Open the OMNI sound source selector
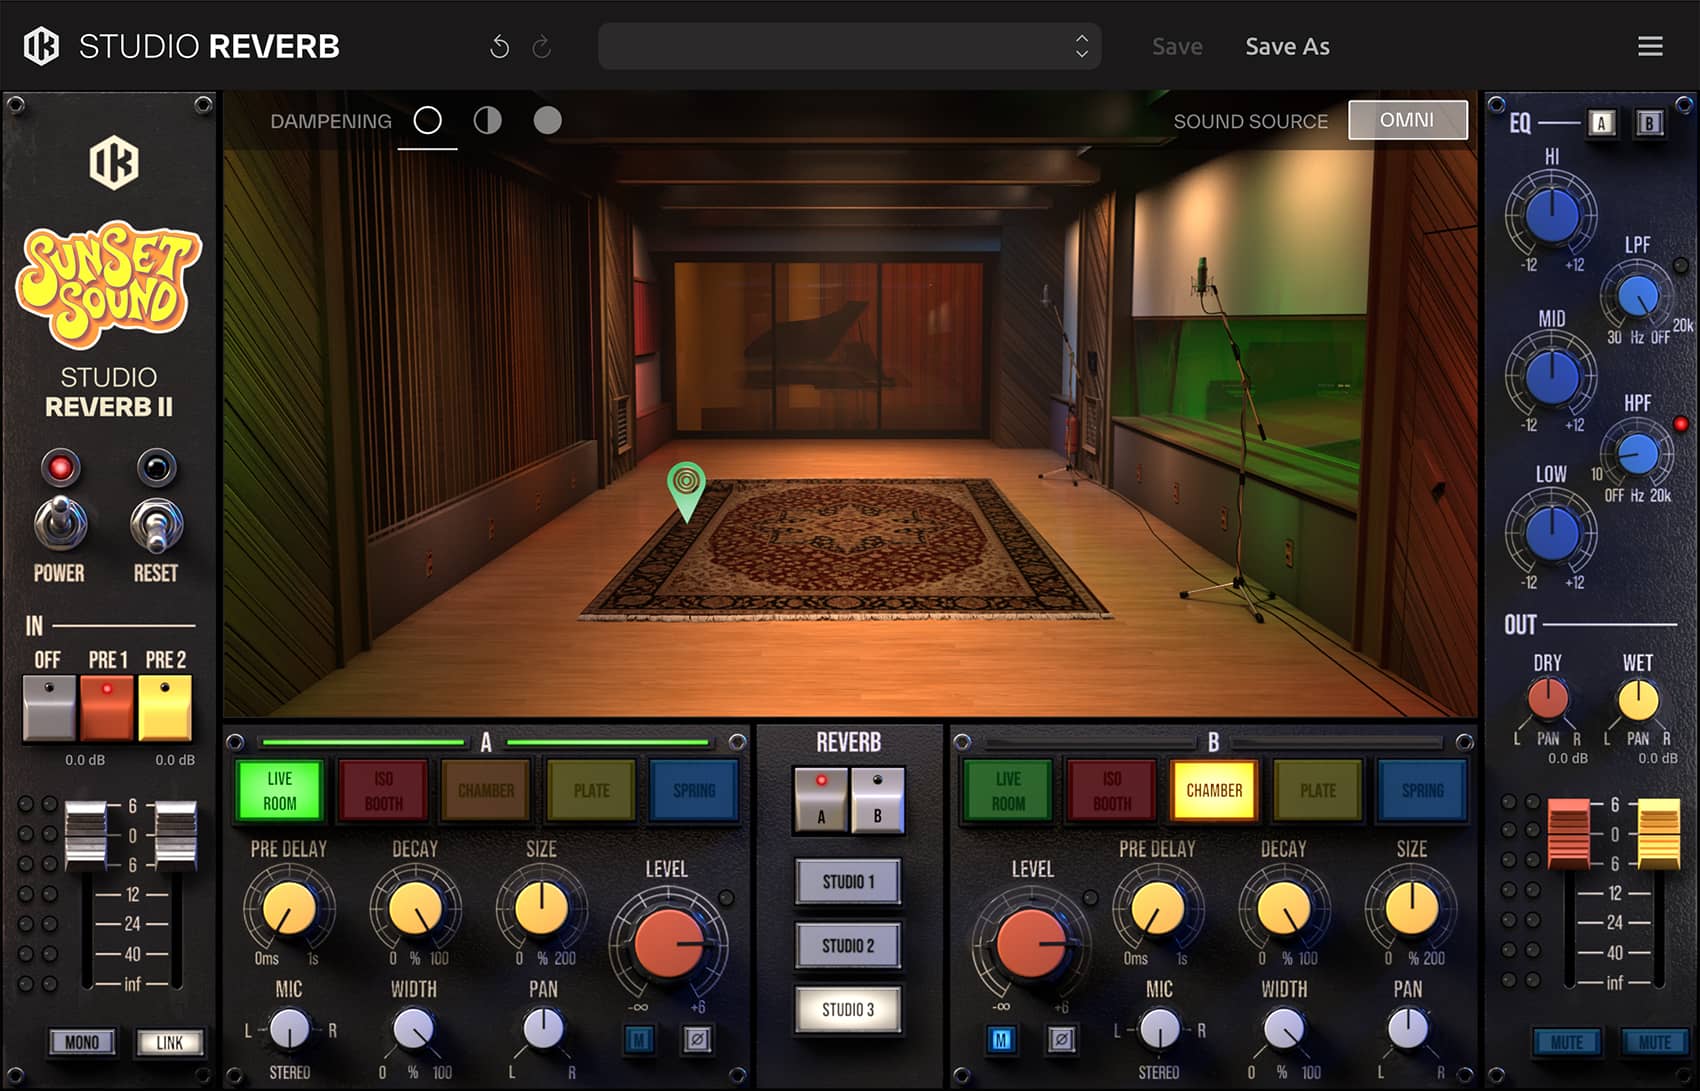The width and height of the screenshot is (1700, 1091). 1407,120
